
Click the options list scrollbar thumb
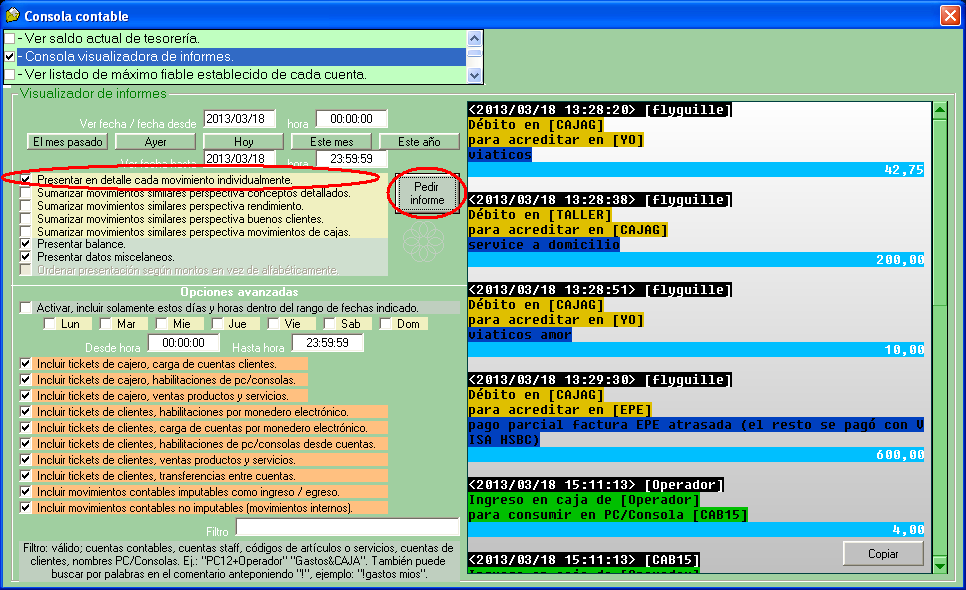pos(474,54)
